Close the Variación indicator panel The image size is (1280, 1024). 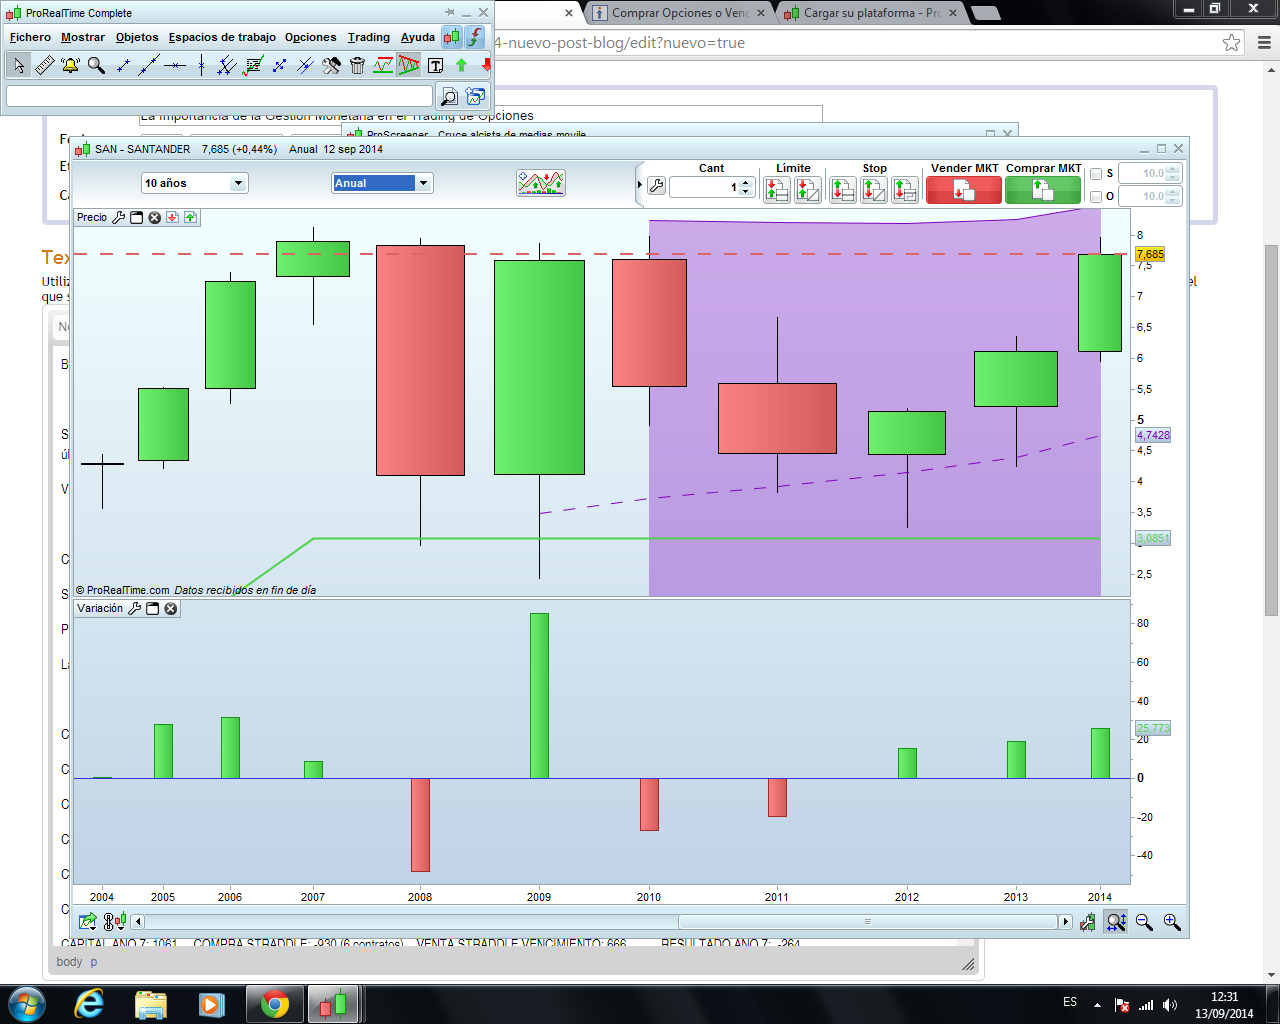[x=171, y=608]
